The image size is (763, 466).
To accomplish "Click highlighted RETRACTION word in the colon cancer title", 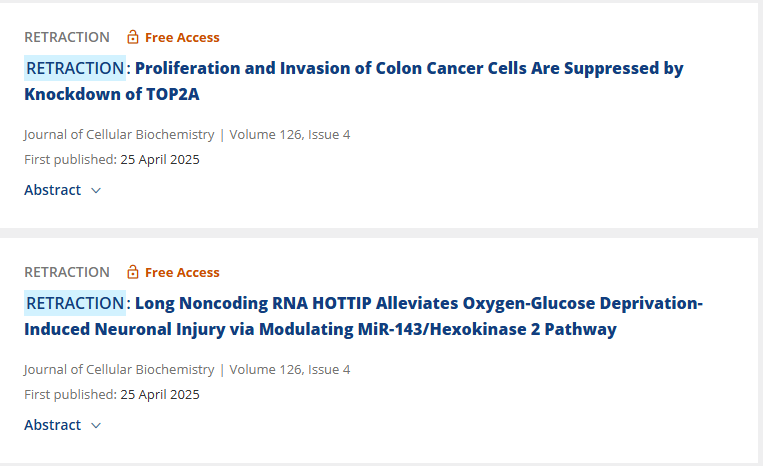I will coord(75,68).
